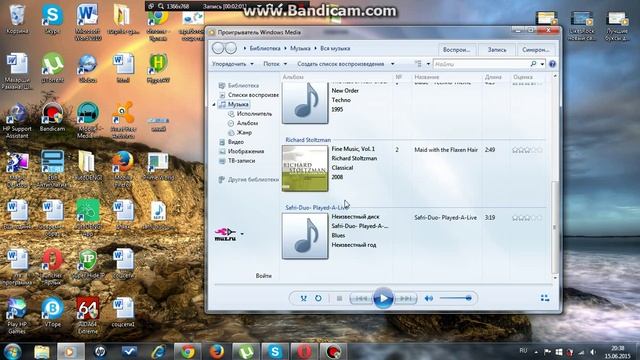Viewport: 640px width, 360px height.
Task: Rate Safri-Duo- Played-A-Live with stars
Action: tap(527, 218)
